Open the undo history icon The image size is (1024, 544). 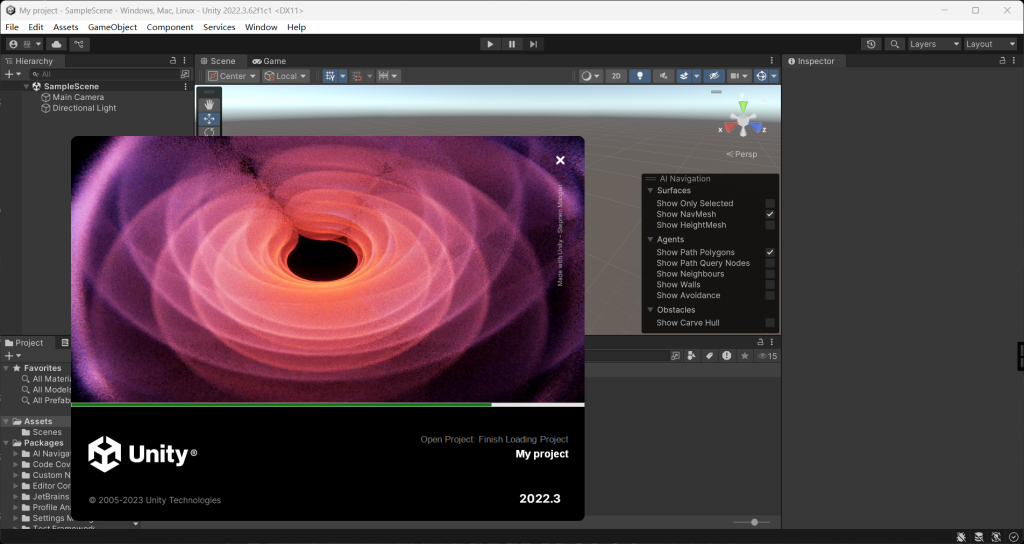(871, 44)
